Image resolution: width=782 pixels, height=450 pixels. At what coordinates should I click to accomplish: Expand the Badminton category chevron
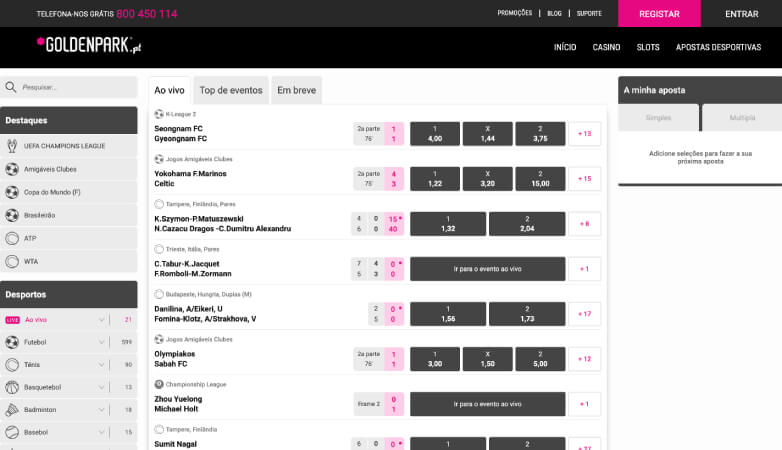101,410
